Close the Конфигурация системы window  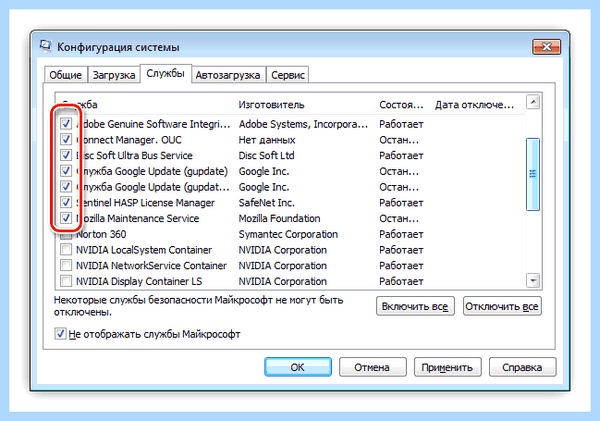(x=546, y=47)
